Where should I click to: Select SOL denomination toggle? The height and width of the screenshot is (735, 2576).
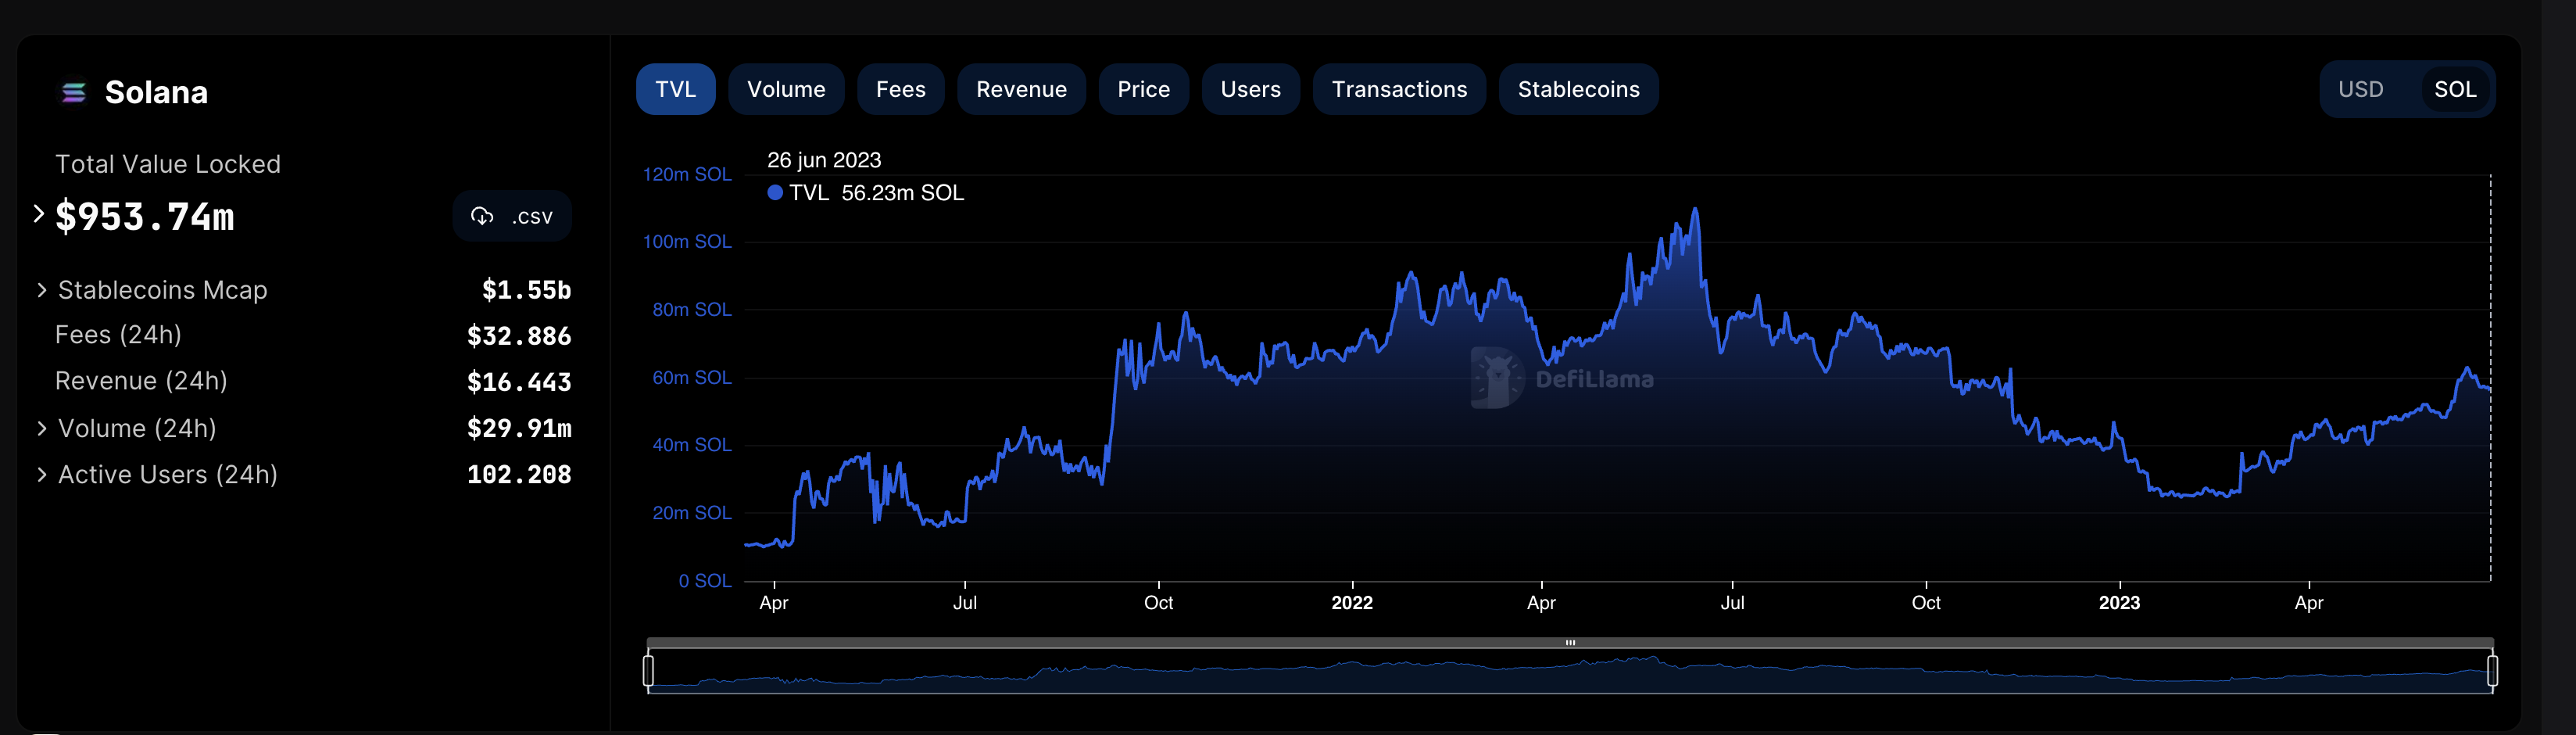click(2454, 90)
